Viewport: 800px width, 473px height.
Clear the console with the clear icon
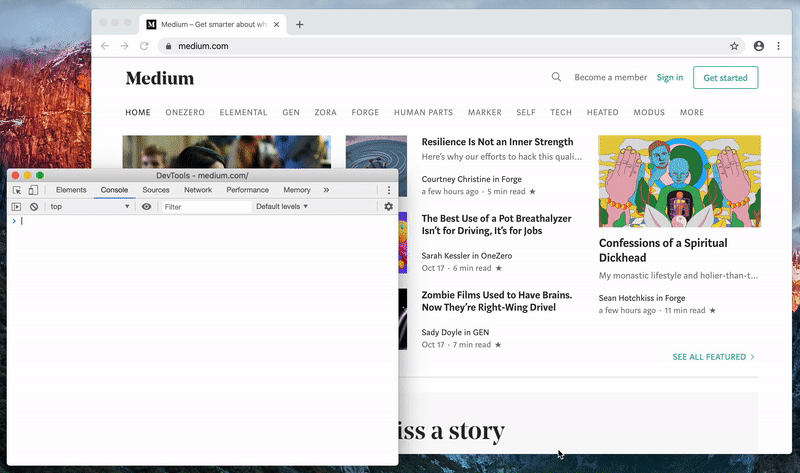(x=34, y=207)
